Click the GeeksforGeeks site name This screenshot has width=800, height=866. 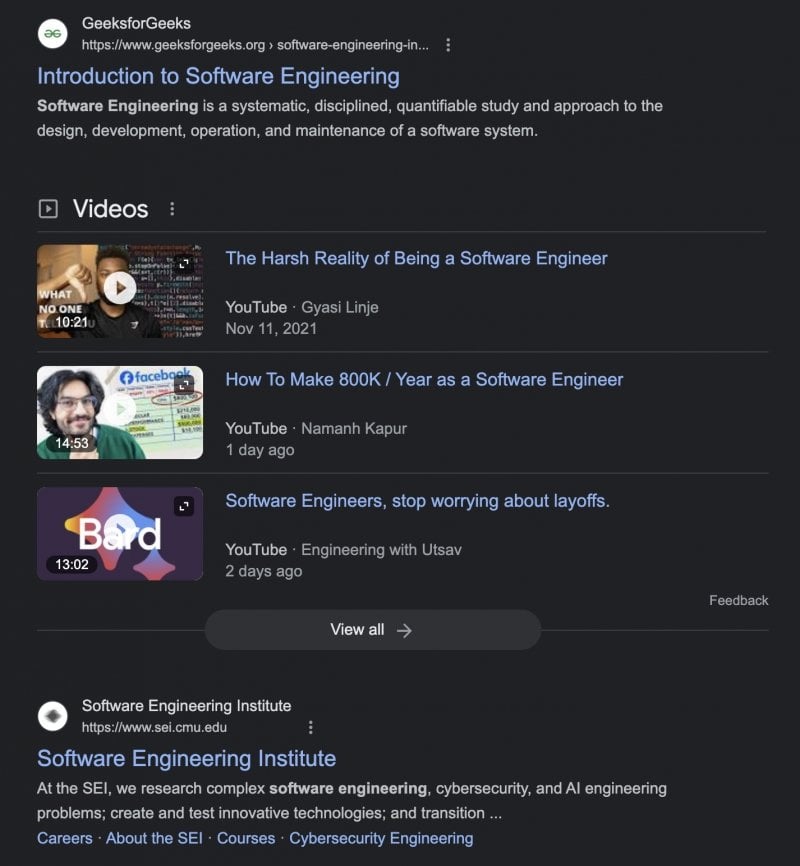[136, 23]
